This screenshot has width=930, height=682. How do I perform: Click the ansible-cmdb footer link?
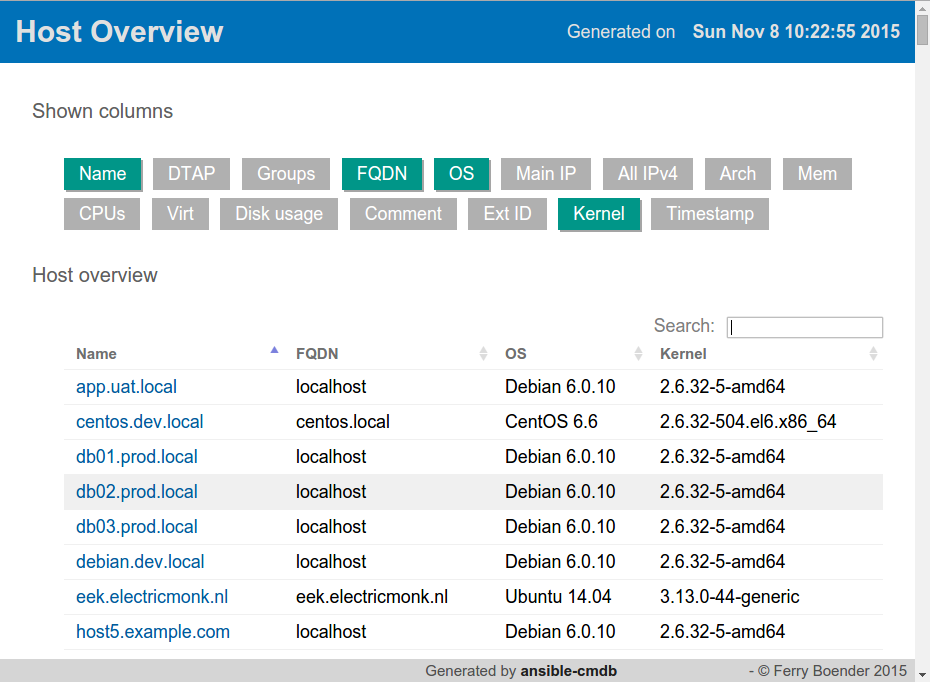[x=568, y=671]
